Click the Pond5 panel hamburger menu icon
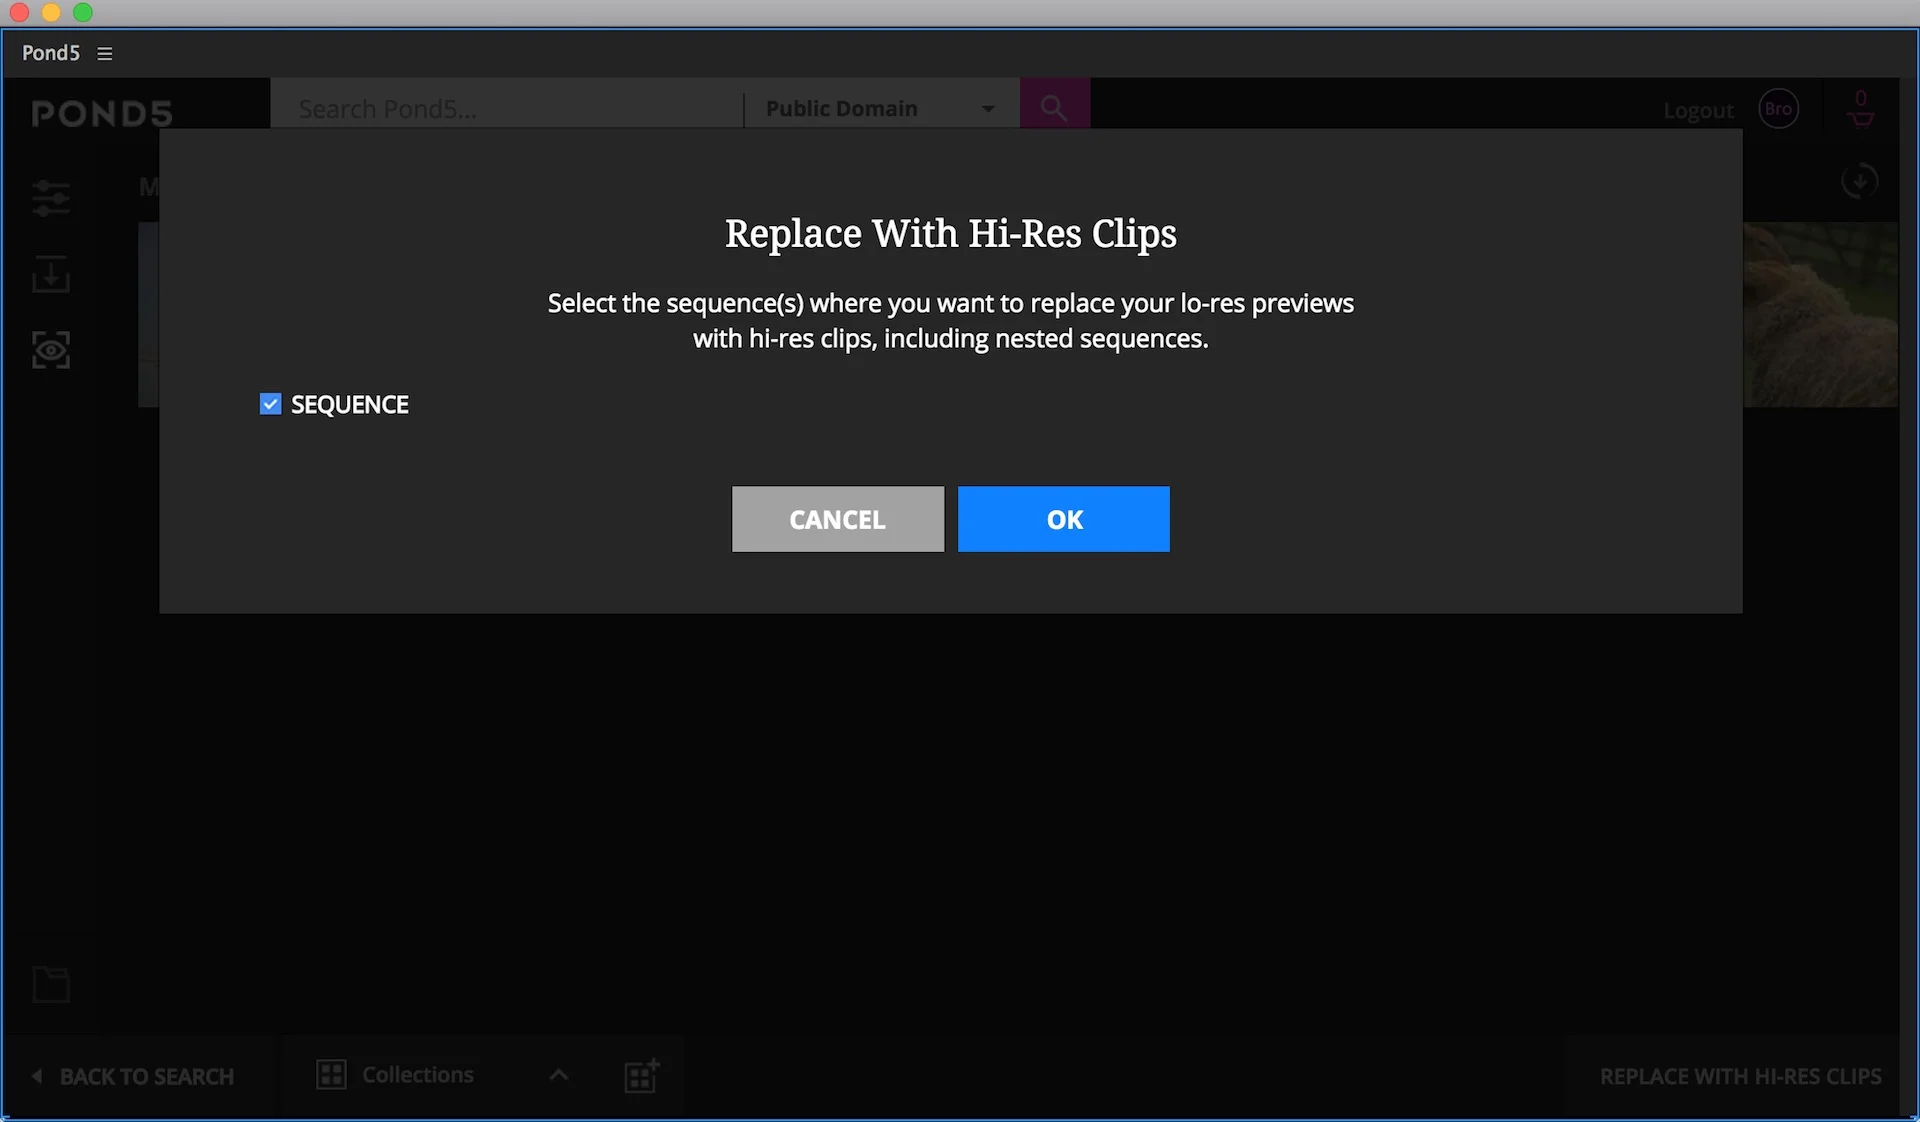1920x1122 pixels. tap(105, 54)
